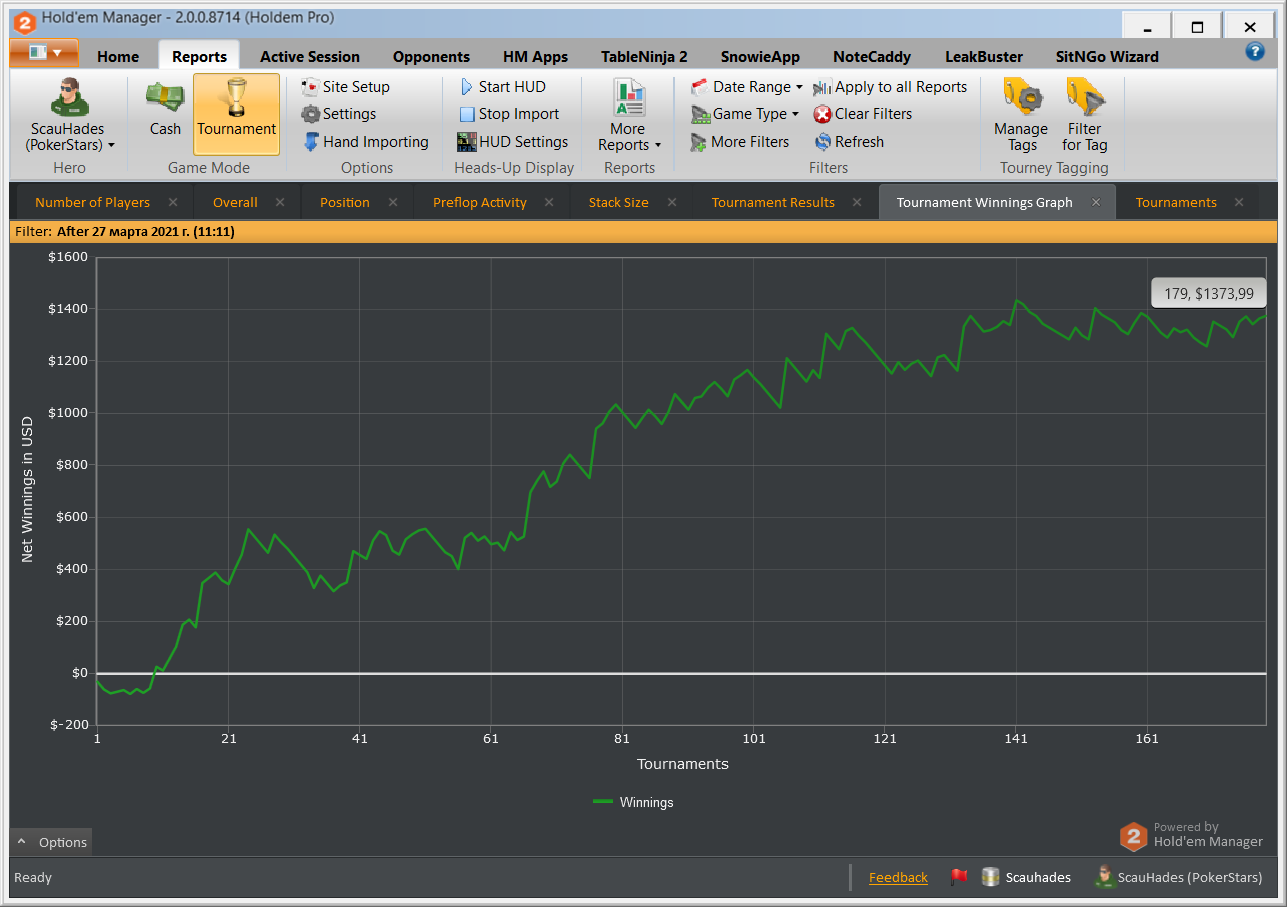The height and width of the screenshot is (907, 1287).
Task: Click Filter for Tag icon
Action: [x=1085, y=97]
